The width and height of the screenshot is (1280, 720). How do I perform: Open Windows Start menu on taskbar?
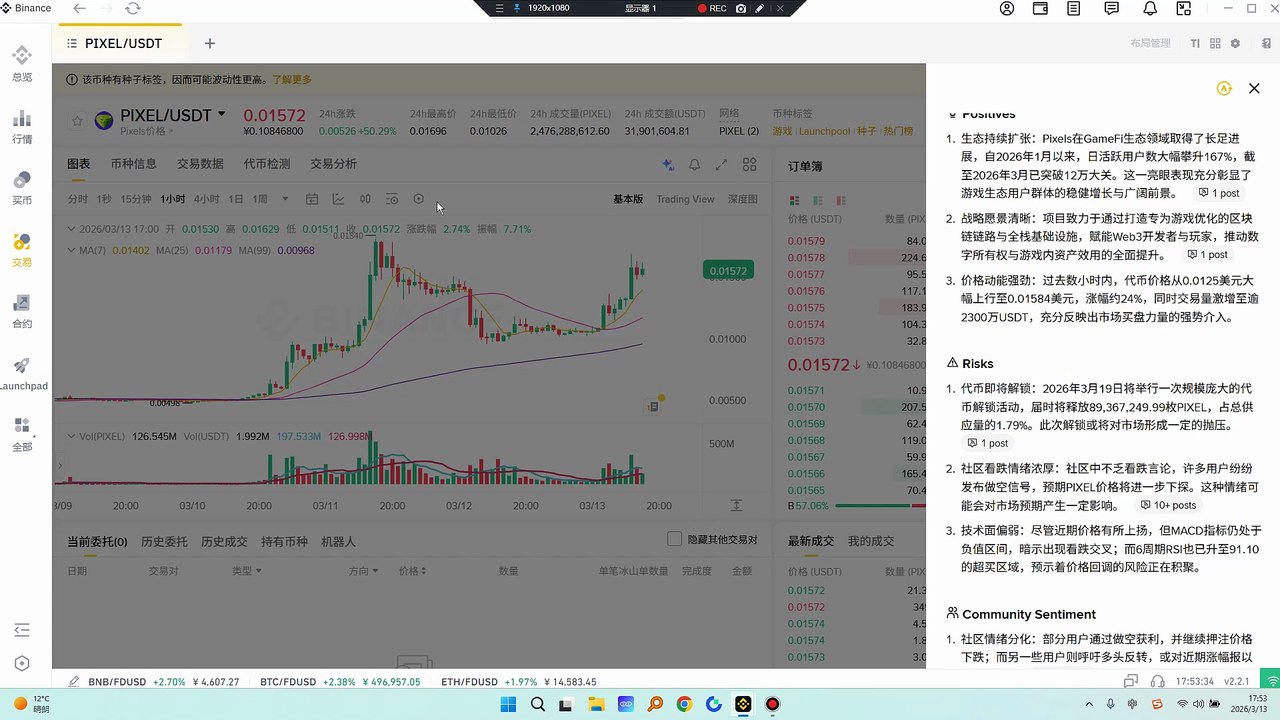pyautogui.click(x=508, y=705)
